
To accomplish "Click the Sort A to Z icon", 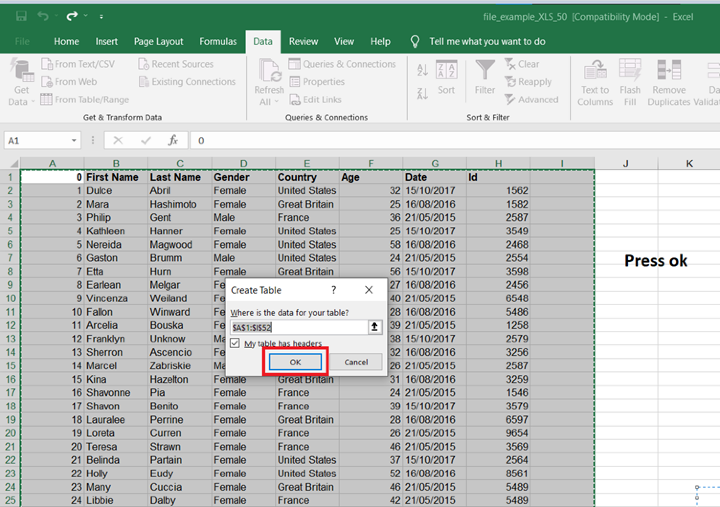I will [421, 69].
